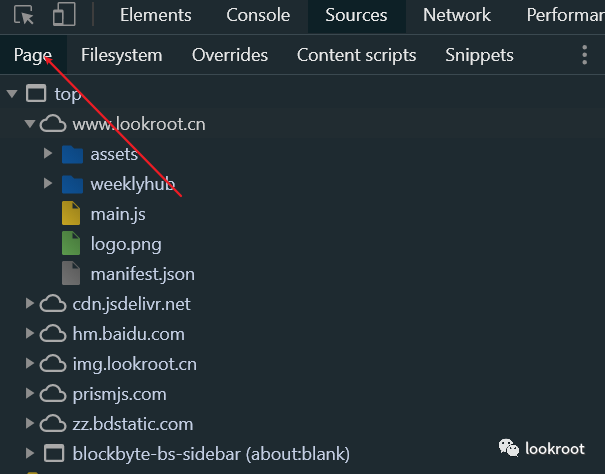Select the zz.bdstatic.com entry
The image size is (605, 474).
click(133, 425)
